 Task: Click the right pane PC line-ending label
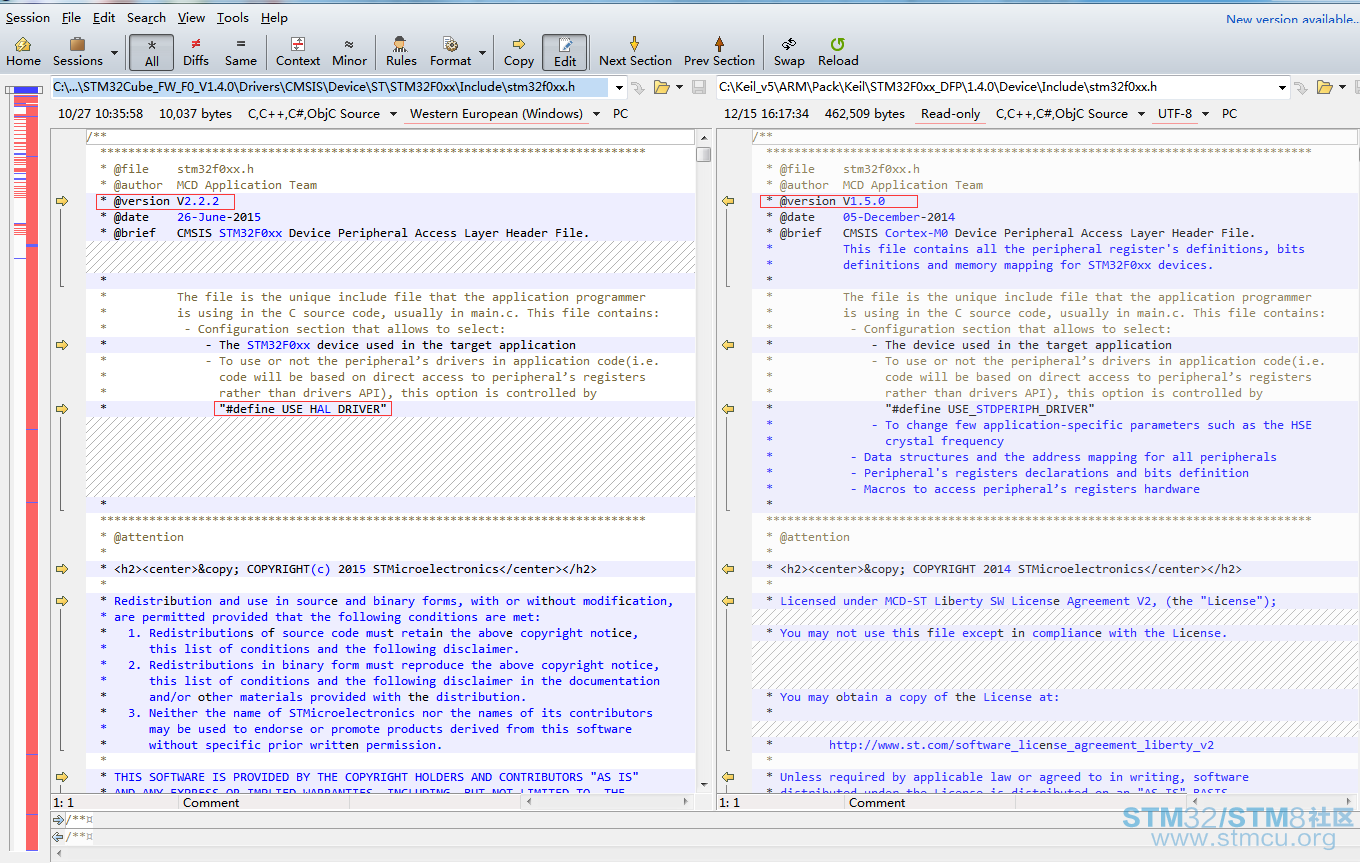1229,114
